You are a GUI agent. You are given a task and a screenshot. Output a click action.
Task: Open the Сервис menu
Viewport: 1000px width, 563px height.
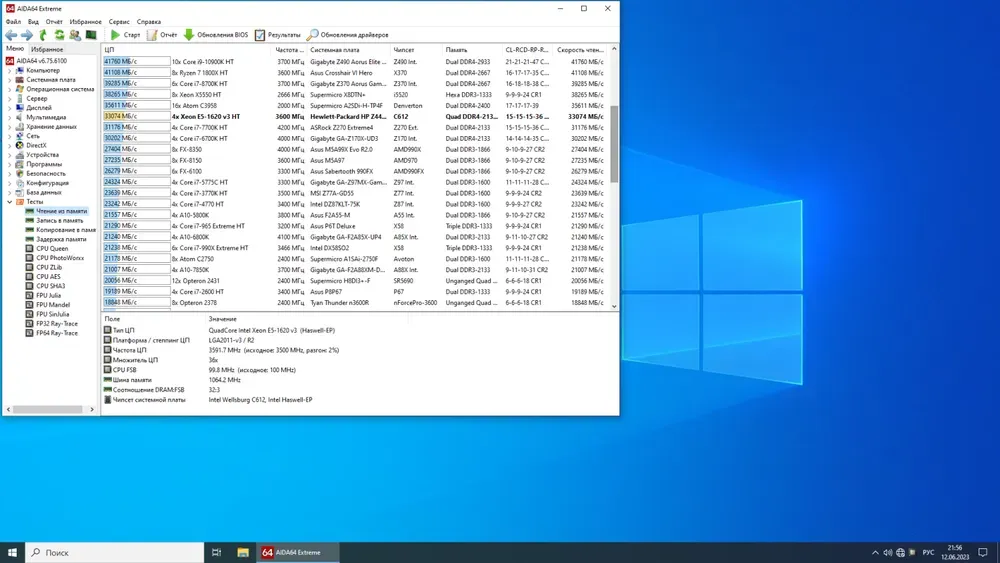click(118, 21)
